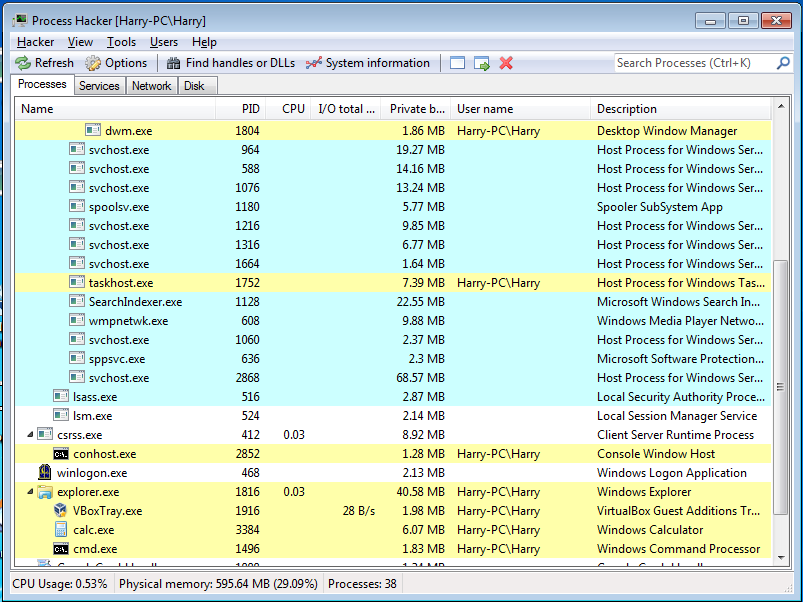Click the lsm.exe process icon

pyautogui.click(x=61, y=415)
